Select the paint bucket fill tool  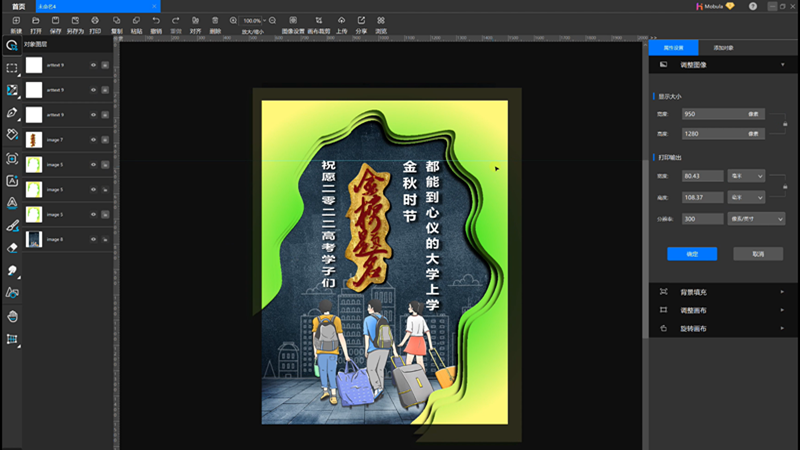12,135
